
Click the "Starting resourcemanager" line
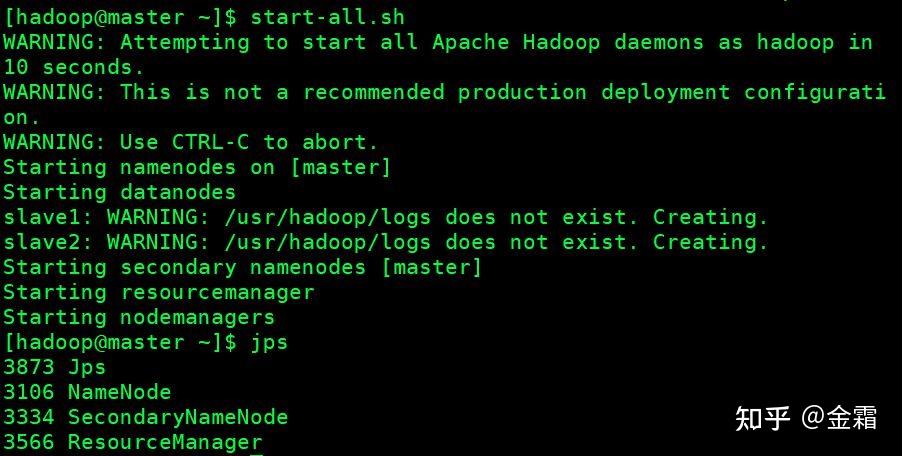tap(158, 292)
